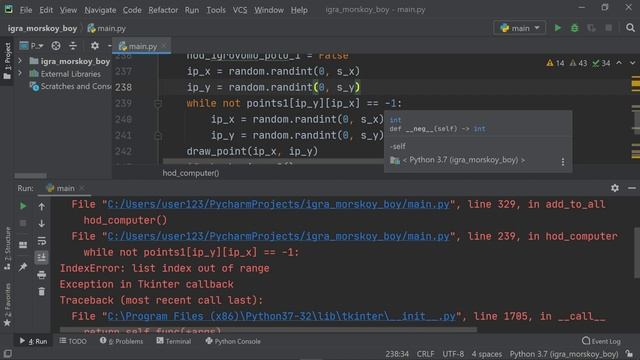Toggle code fold at line 239
Viewport: 640px width, 360px height.
[x=158, y=104]
